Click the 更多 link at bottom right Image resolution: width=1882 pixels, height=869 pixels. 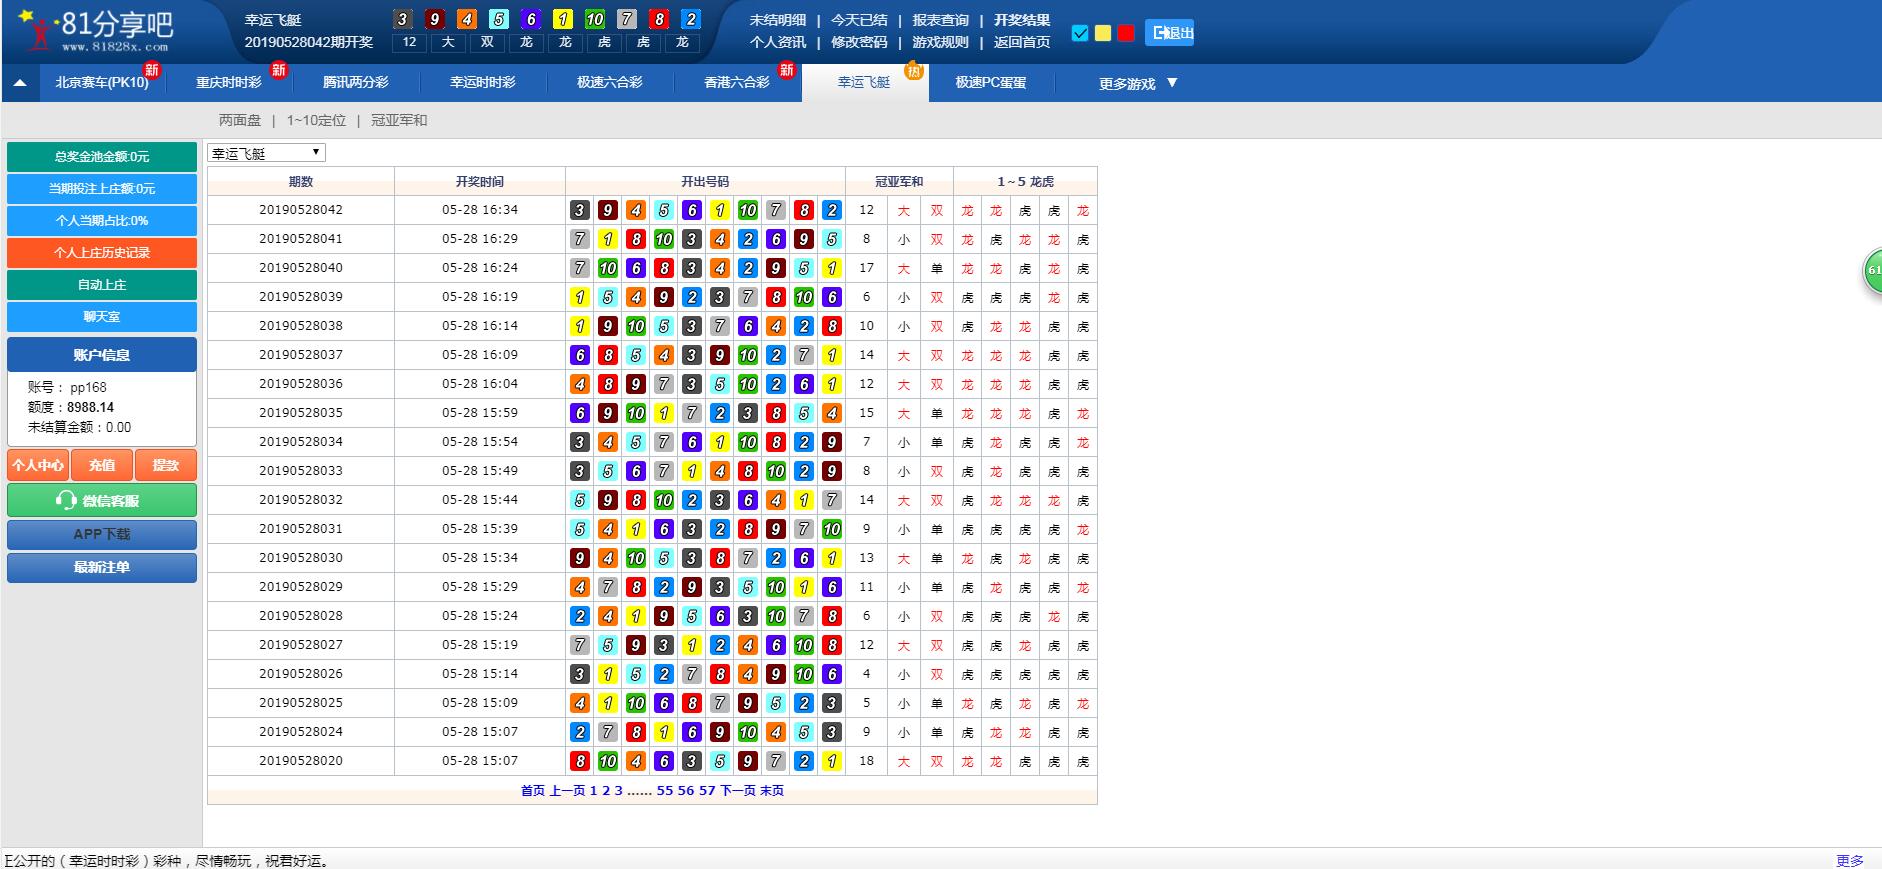[x=1849, y=860]
